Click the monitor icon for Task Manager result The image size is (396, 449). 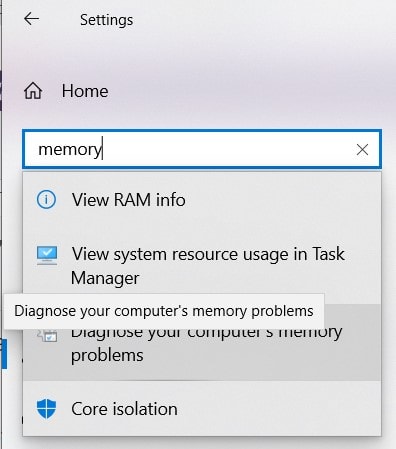click(x=47, y=256)
